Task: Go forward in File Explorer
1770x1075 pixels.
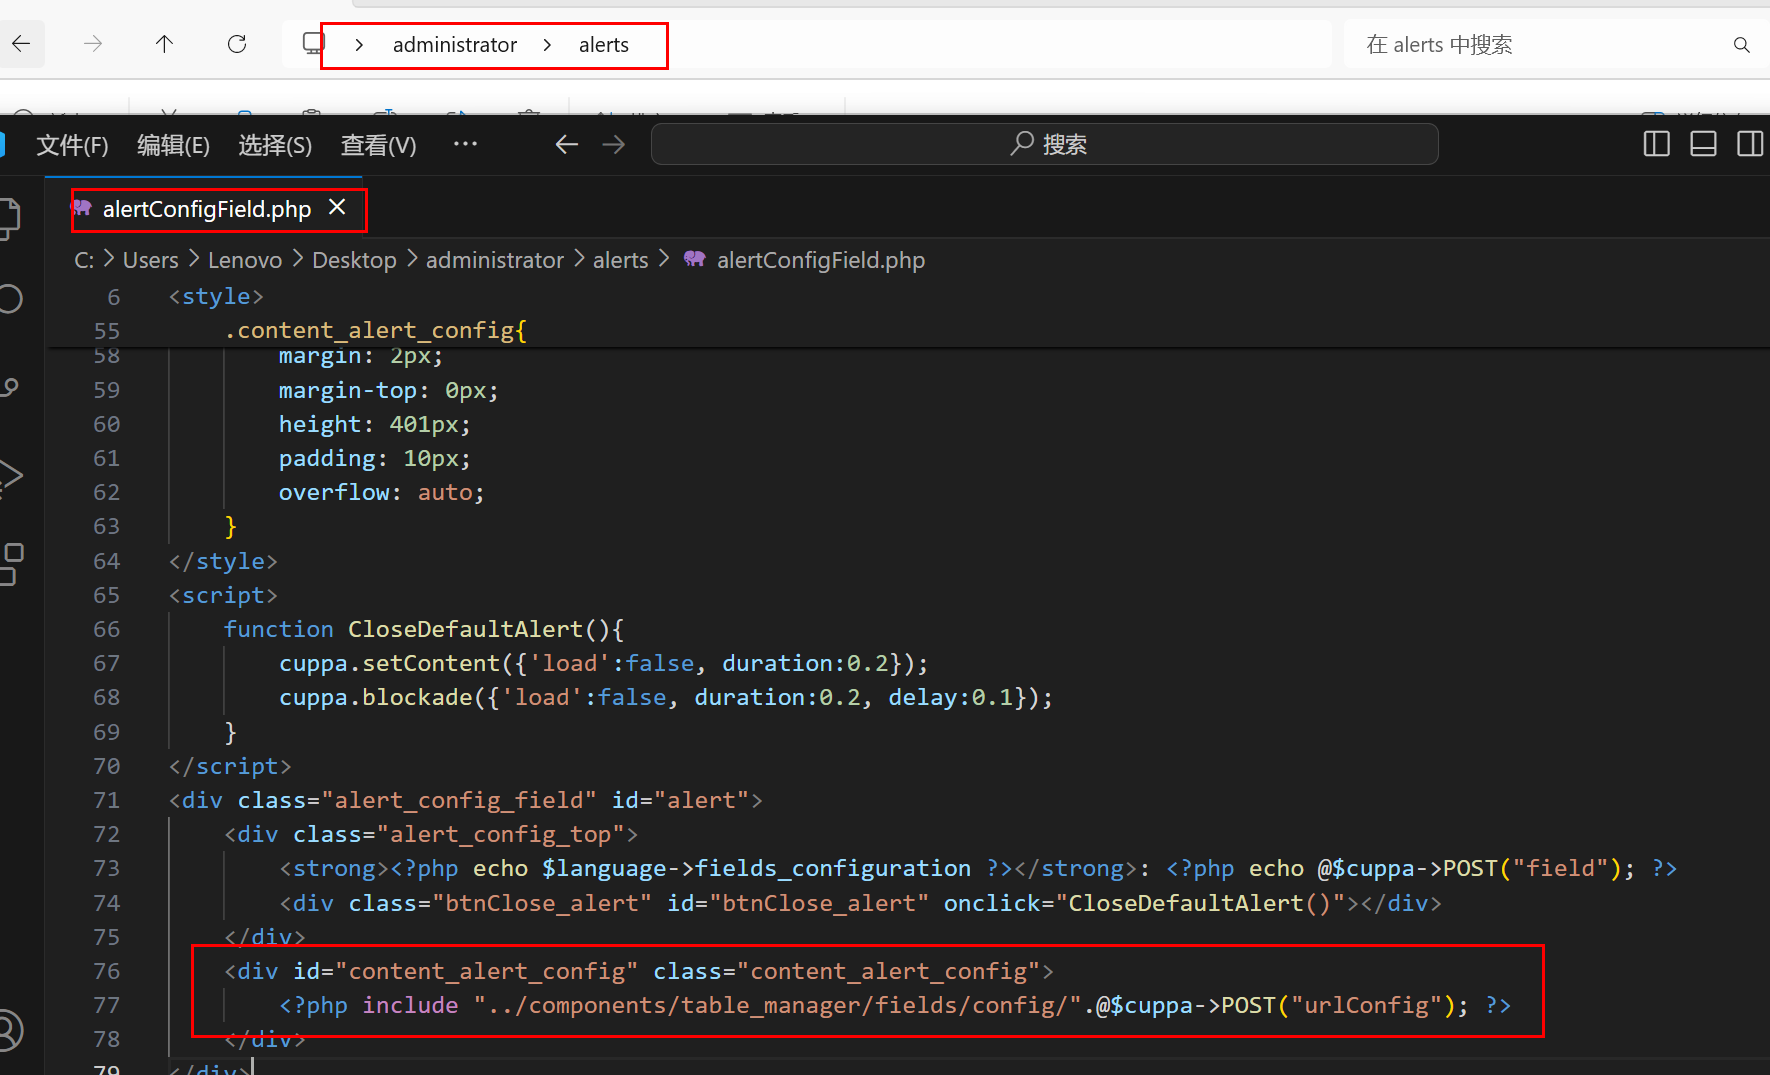Action: (x=93, y=44)
